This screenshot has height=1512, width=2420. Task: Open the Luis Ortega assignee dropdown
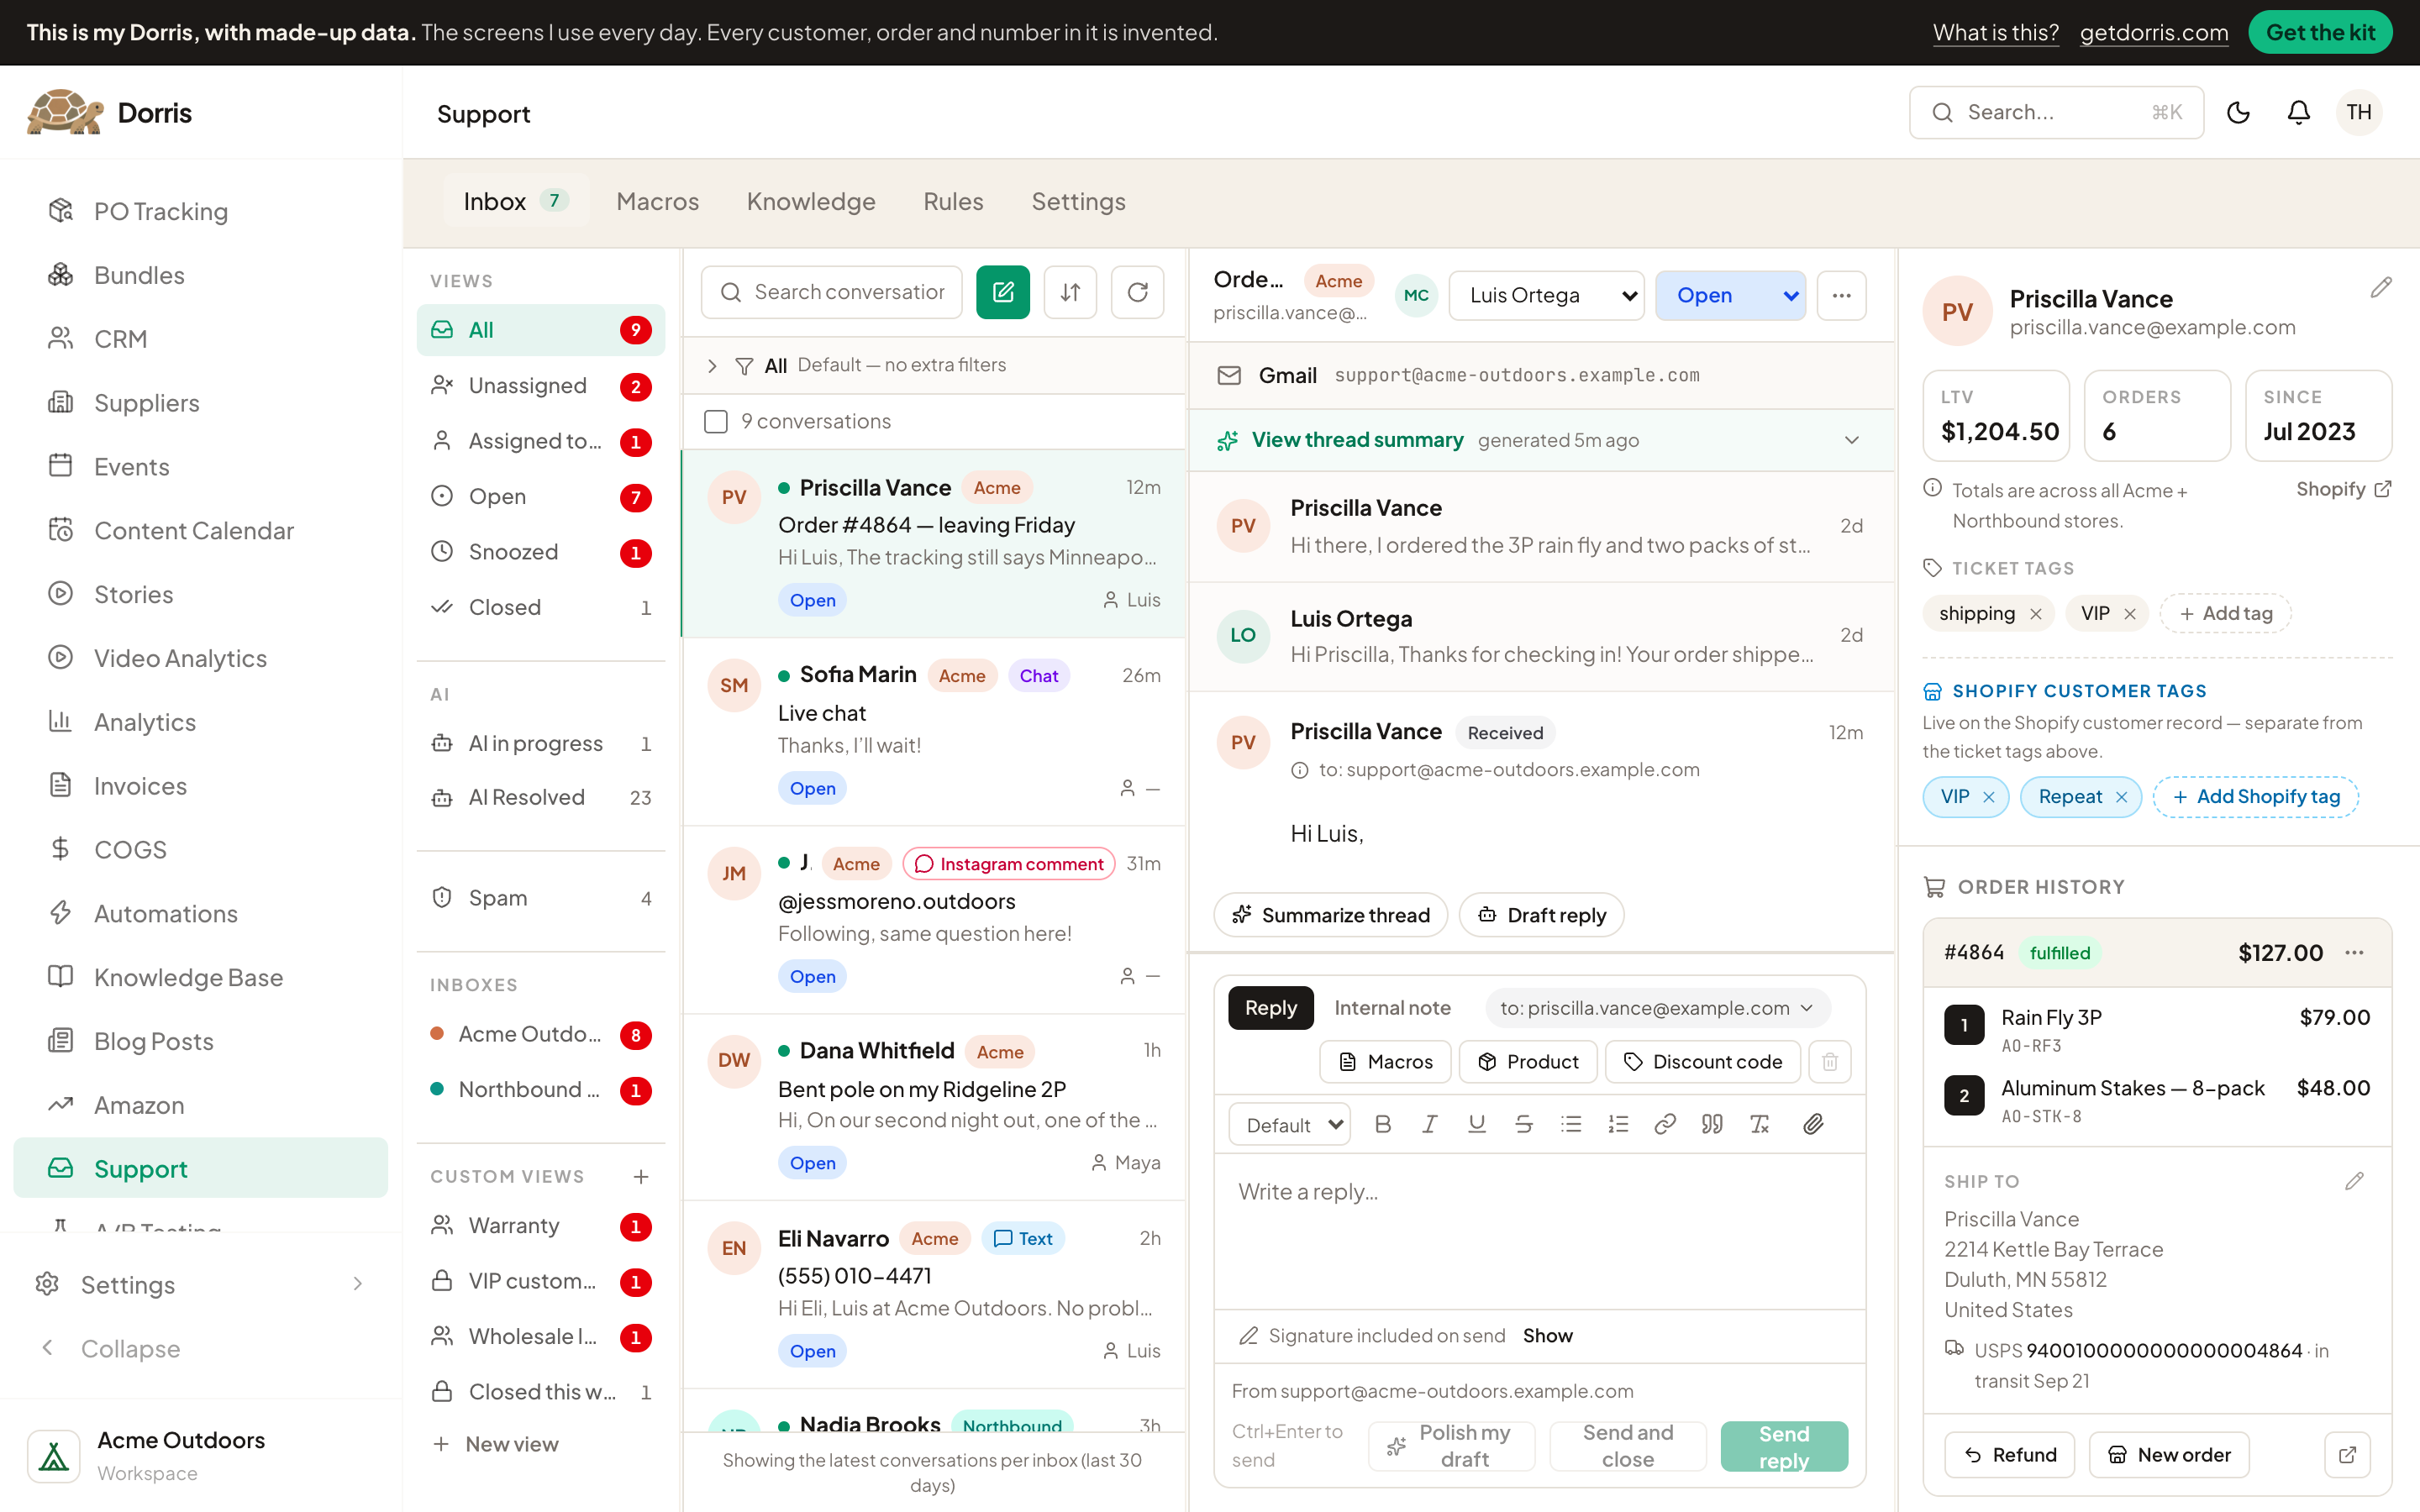coord(1546,295)
